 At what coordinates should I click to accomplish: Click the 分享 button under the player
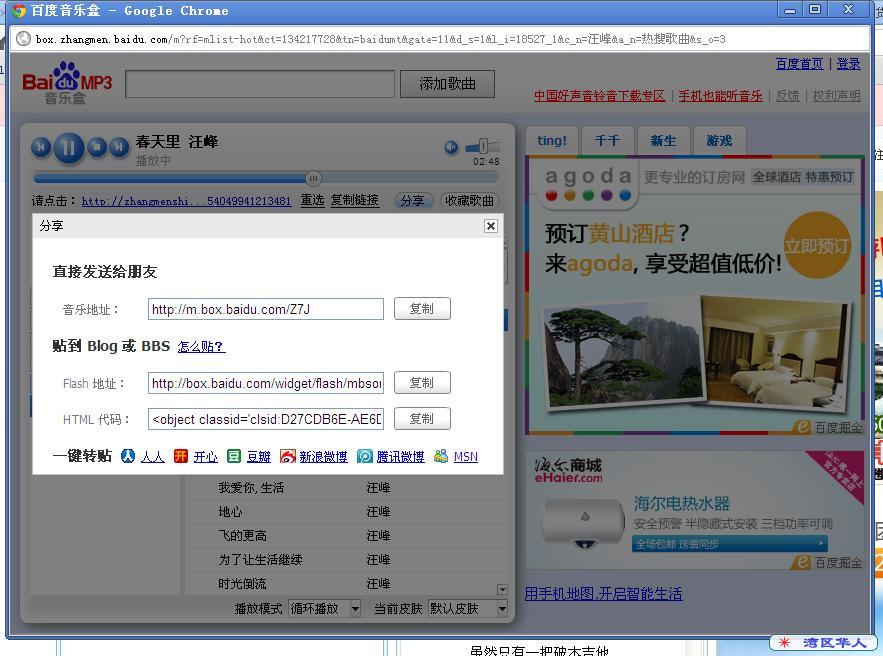pyautogui.click(x=413, y=200)
